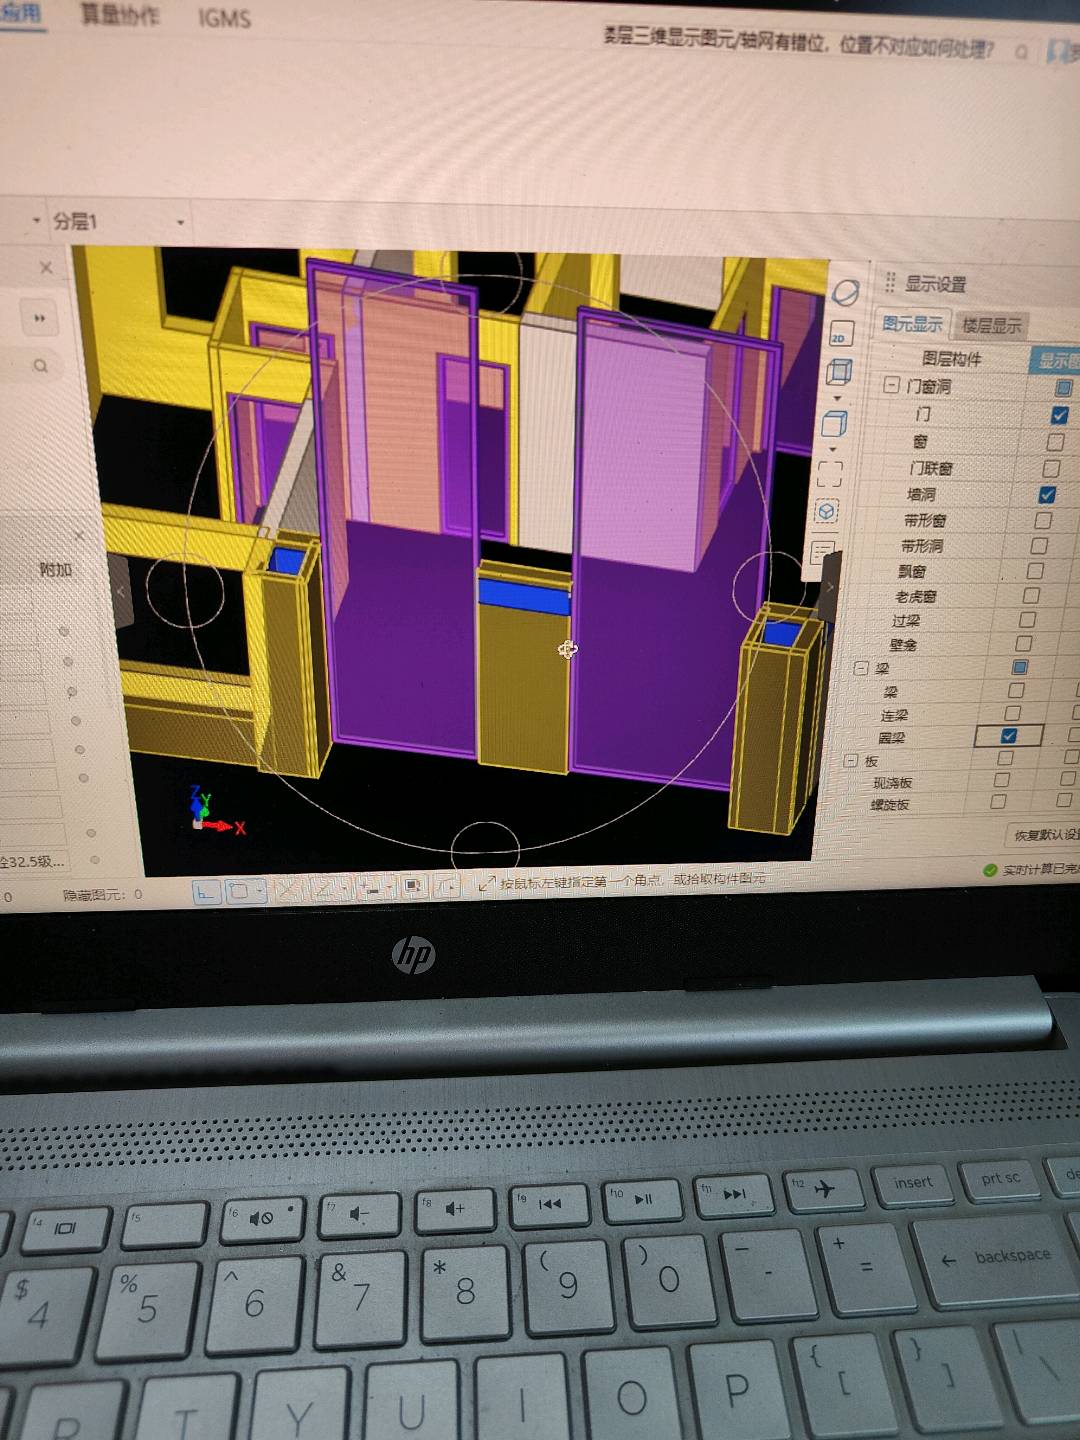The width and height of the screenshot is (1080, 1440).
Task: Enable the 连梁 display checkbox
Action: [1012, 713]
